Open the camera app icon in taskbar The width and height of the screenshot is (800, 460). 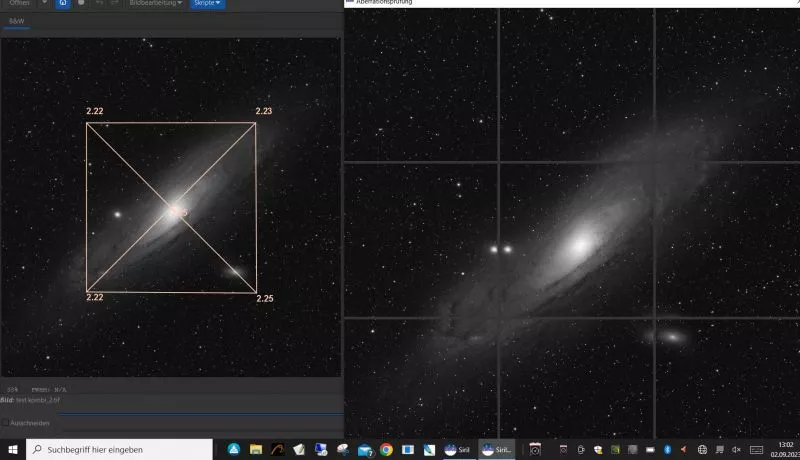coord(535,449)
